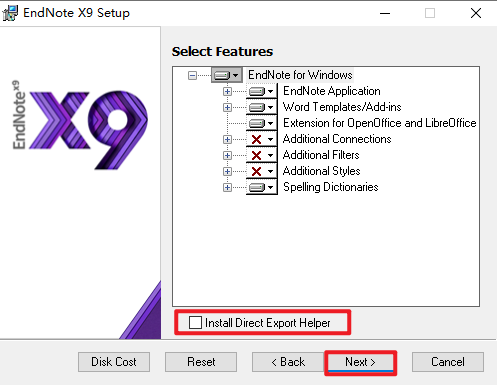
Task: Select the Word Templates/Add-ins feature label
Action: click(x=342, y=107)
